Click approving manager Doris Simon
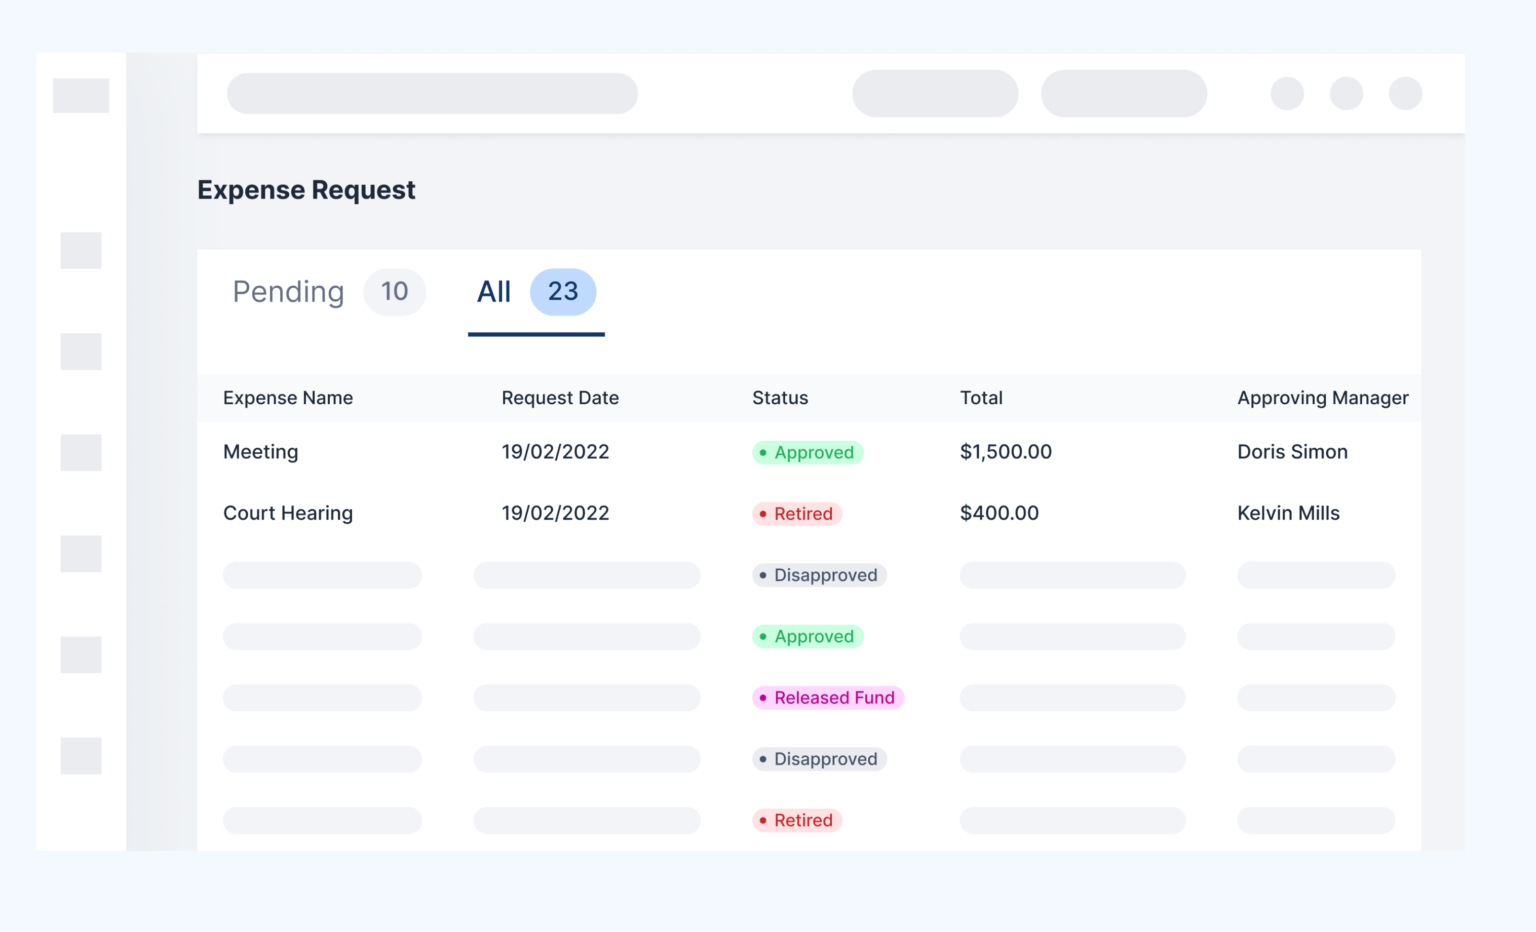 (1292, 452)
